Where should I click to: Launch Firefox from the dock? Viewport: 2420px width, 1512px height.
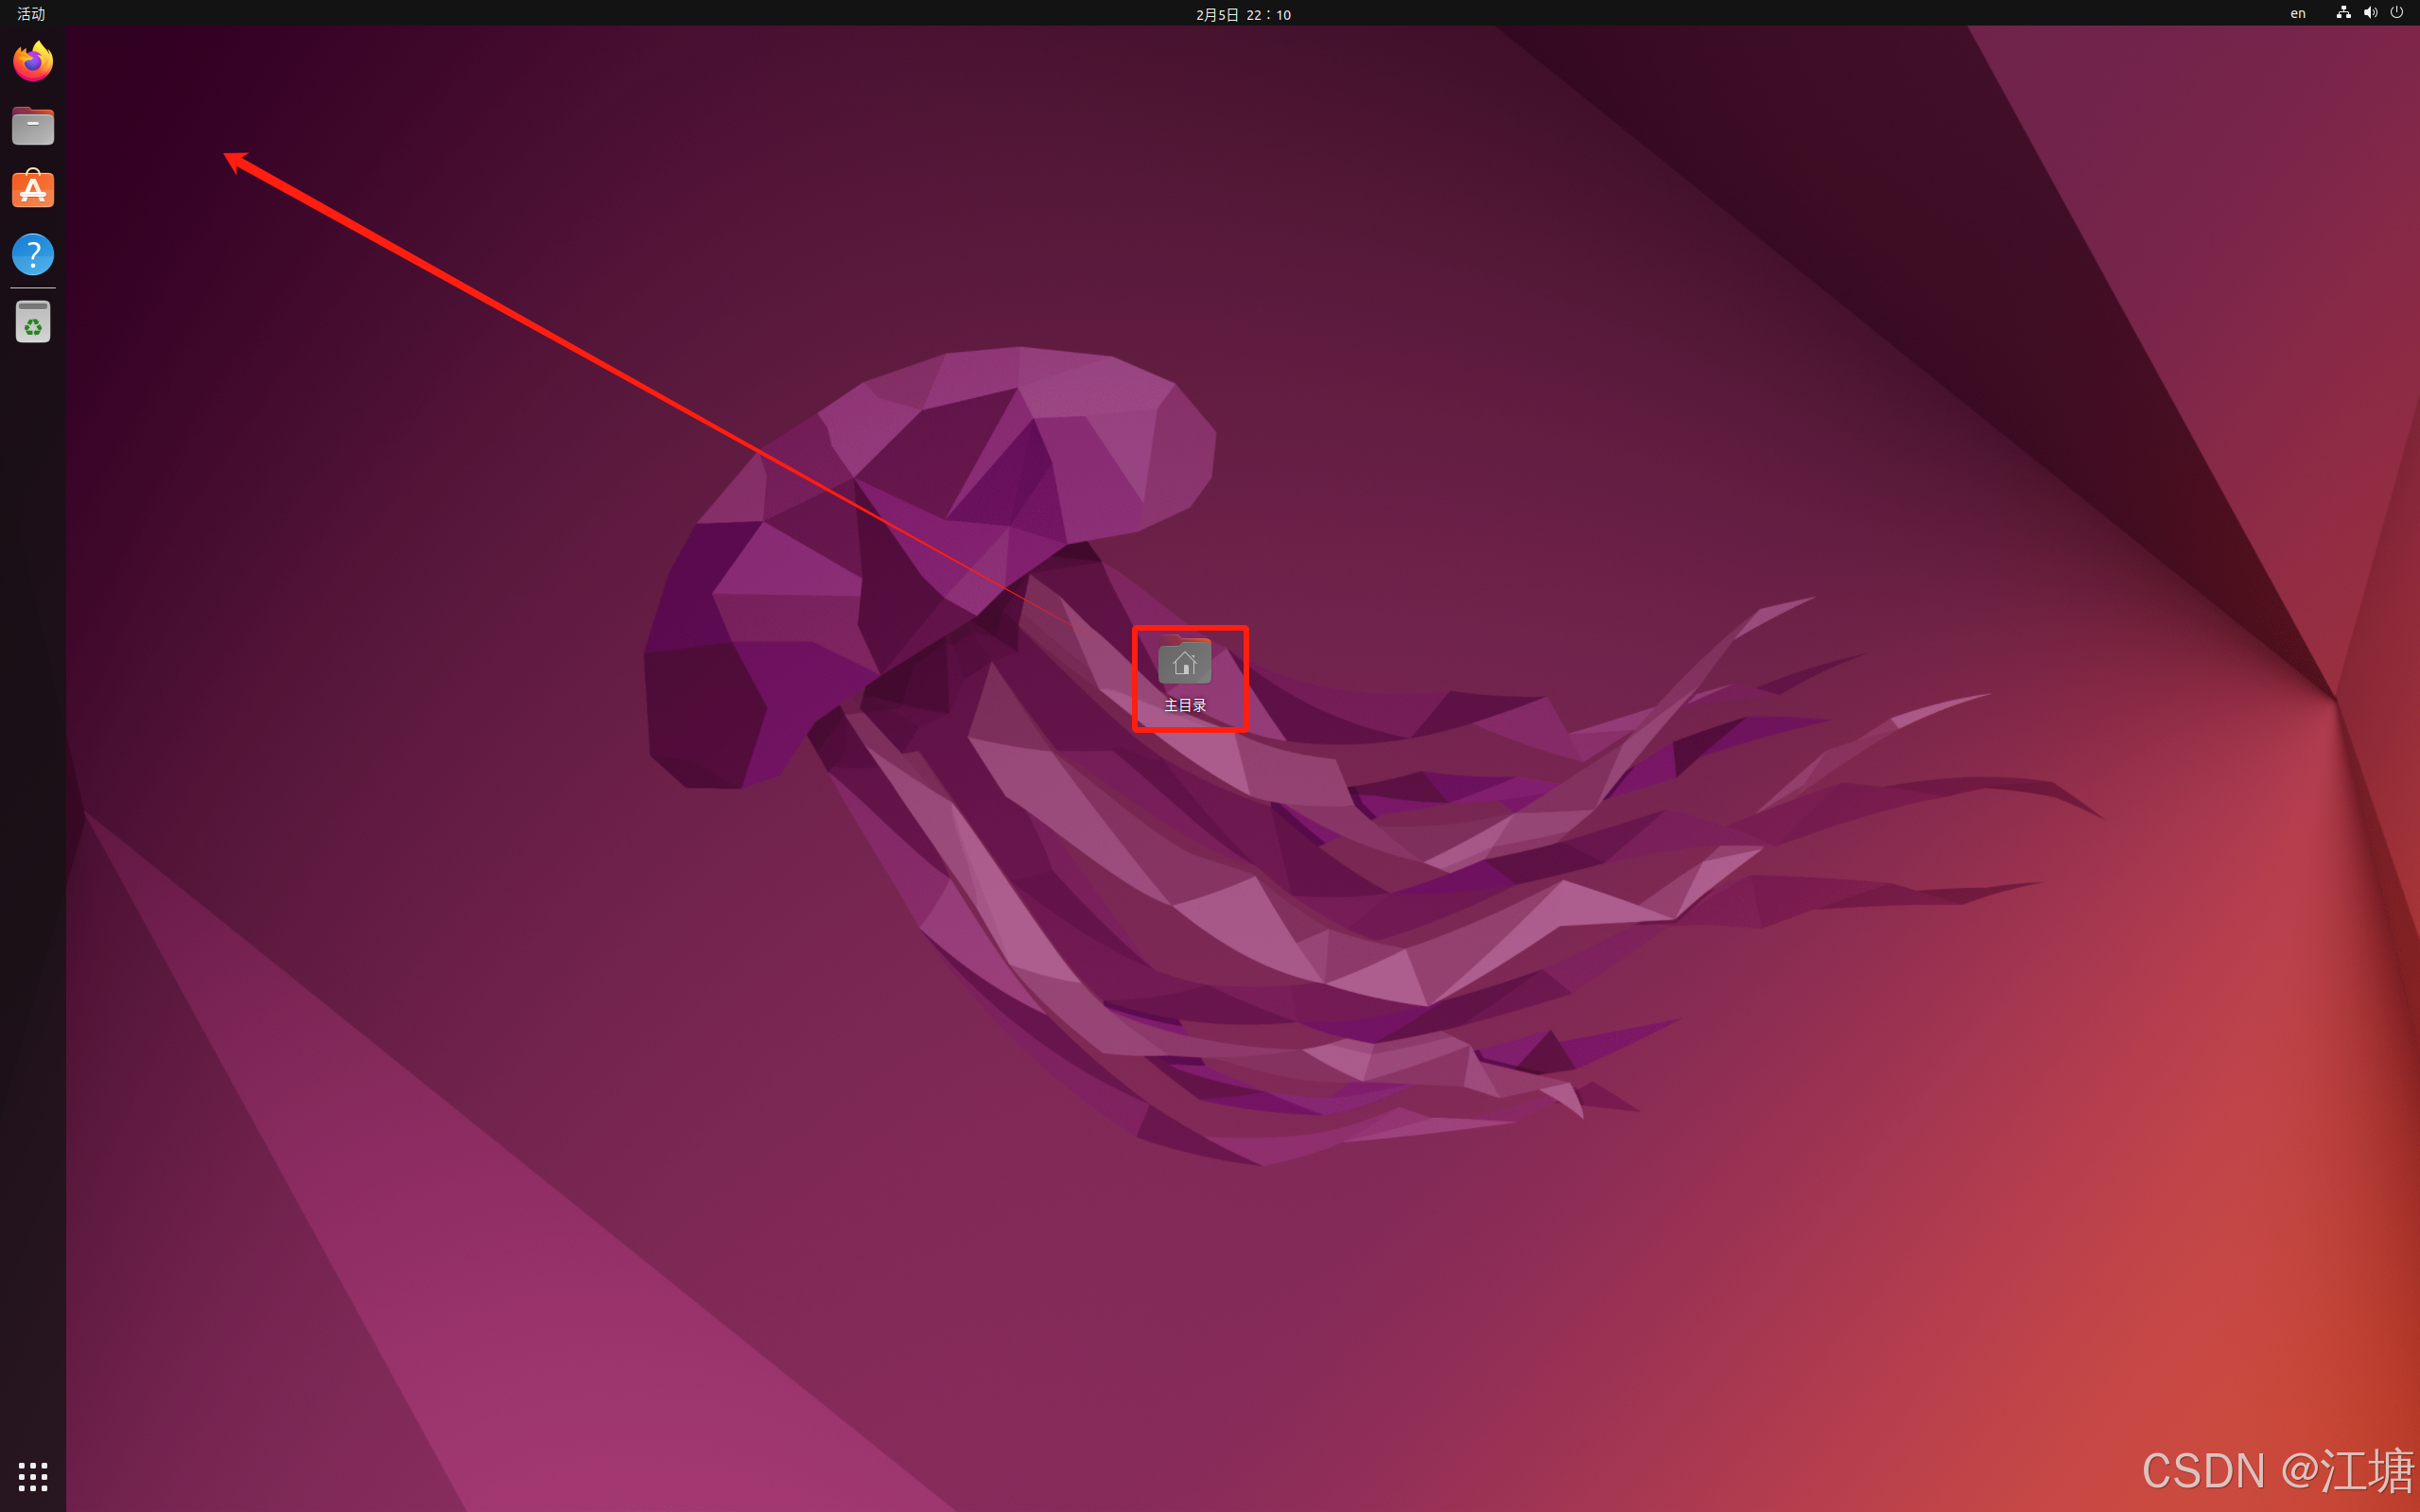pyautogui.click(x=33, y=62)
